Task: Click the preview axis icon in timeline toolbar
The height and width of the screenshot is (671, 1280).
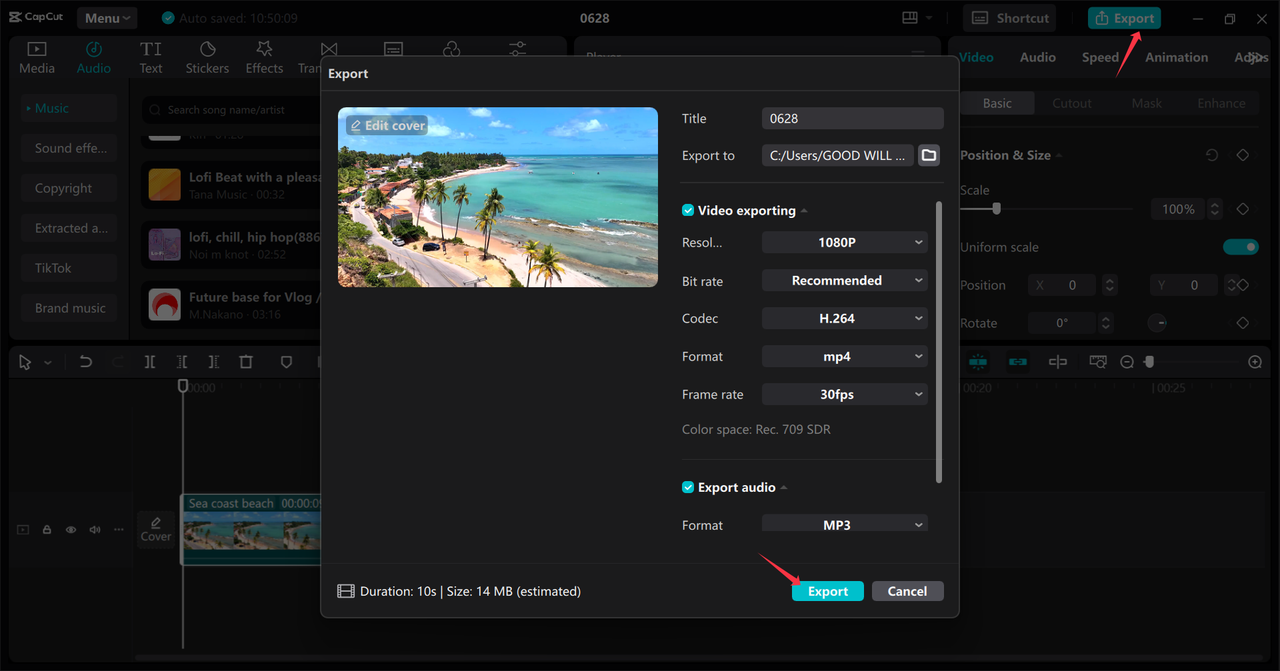Action: (1058, 362)
